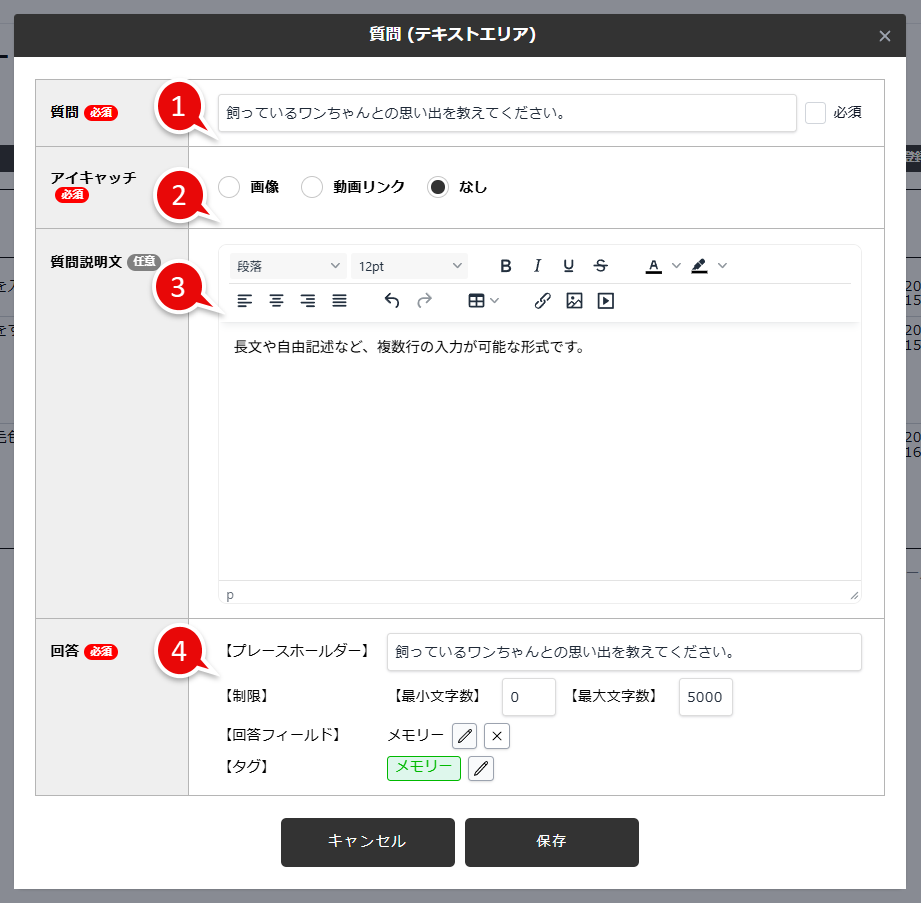Undo the last editor action

[x=392, y=300]
